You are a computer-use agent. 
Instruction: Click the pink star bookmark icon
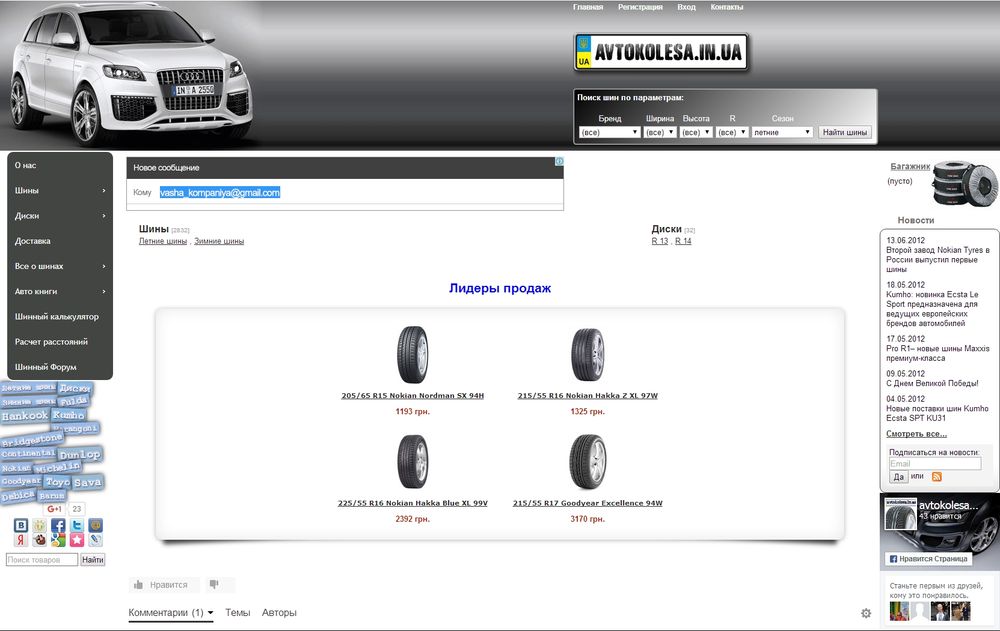77,540
